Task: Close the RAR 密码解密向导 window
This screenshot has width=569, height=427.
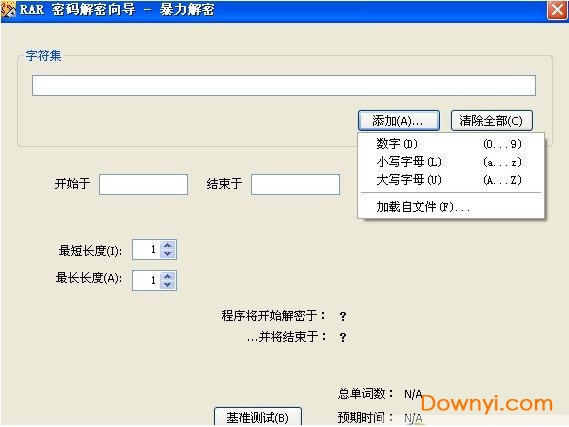Action: 557,10
